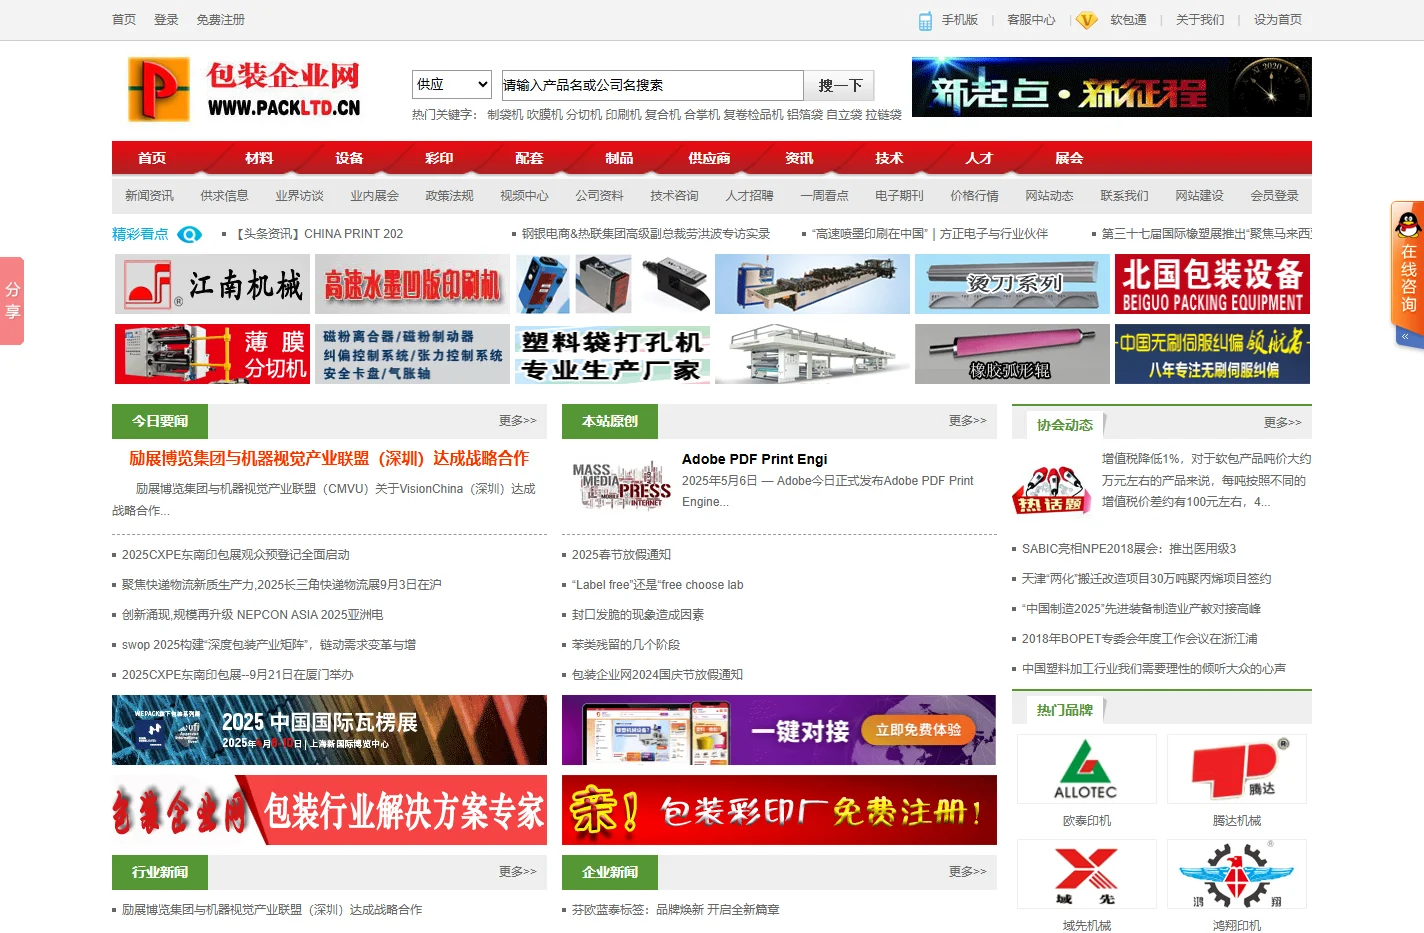Open 视频中心 in the gray sub-navigation
Screen dimensions: 1424x933
point(524,196)
